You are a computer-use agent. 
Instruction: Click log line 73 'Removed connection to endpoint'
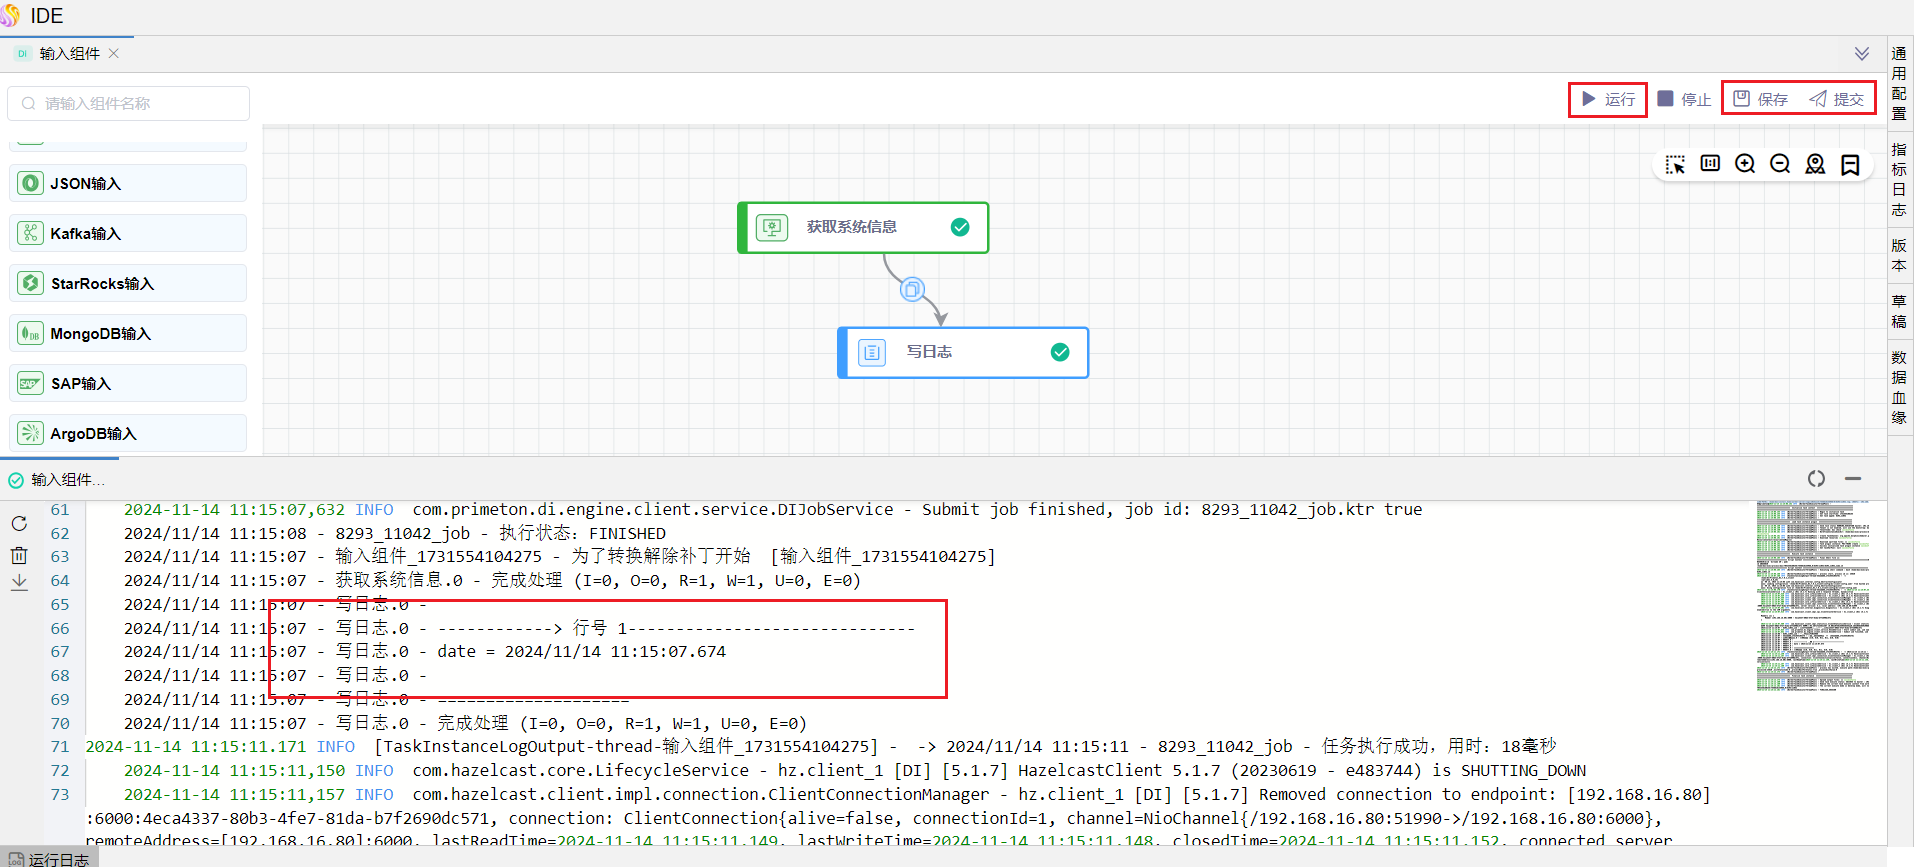tap(917, 795)
